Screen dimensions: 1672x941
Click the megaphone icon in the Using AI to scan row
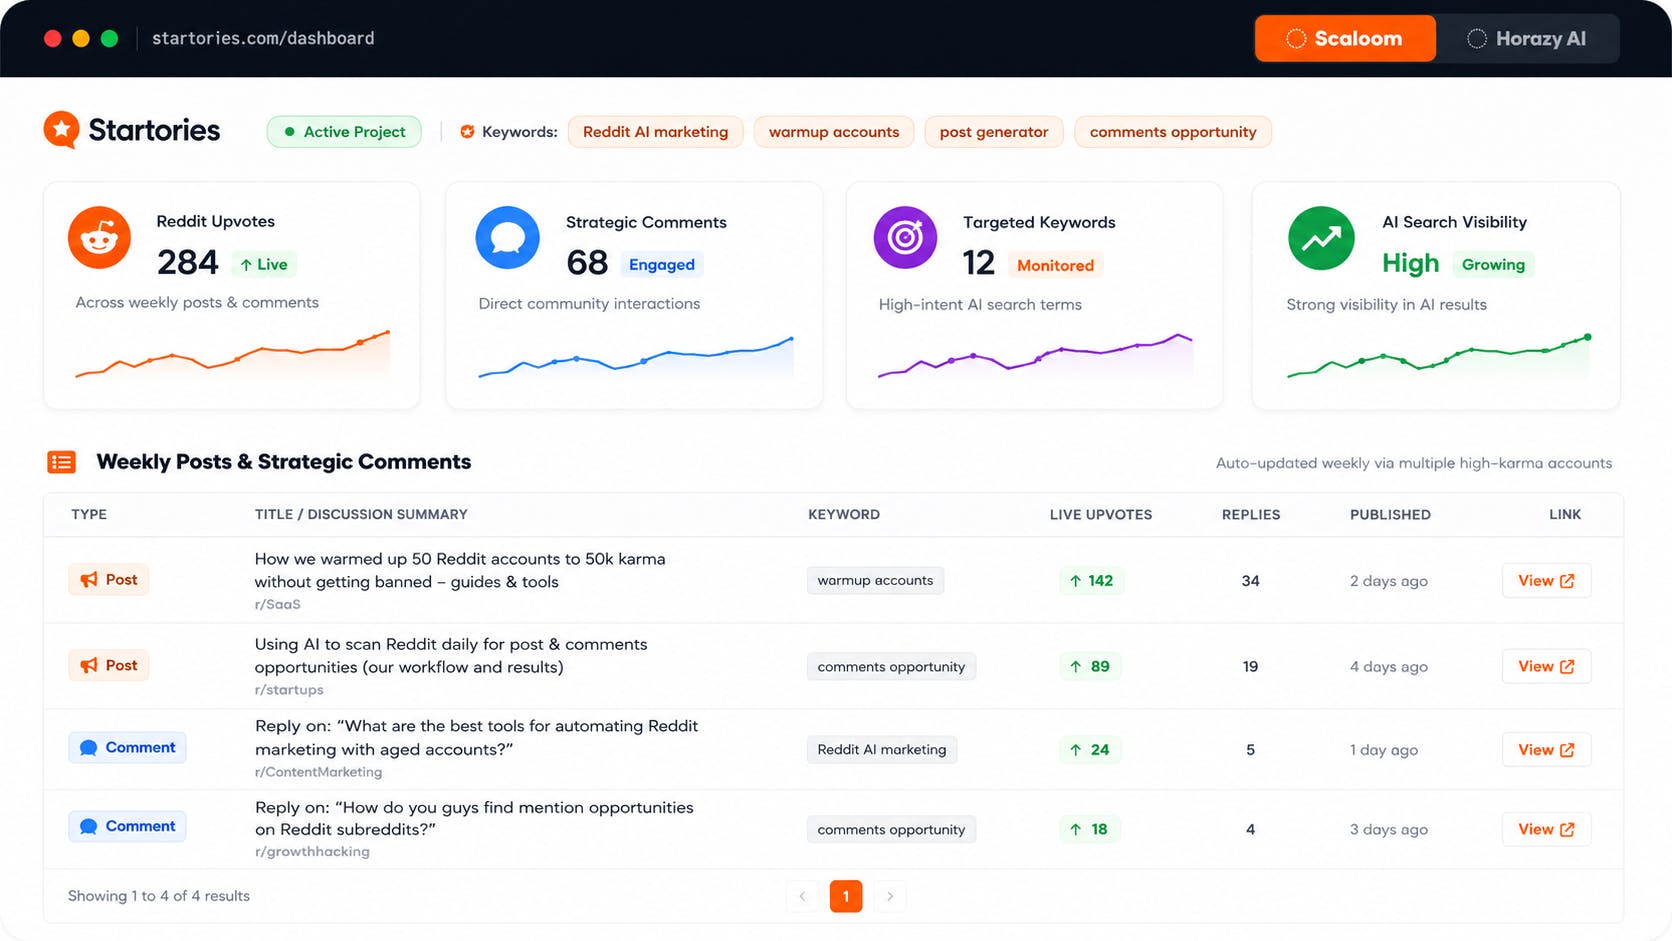coord(89,666)
